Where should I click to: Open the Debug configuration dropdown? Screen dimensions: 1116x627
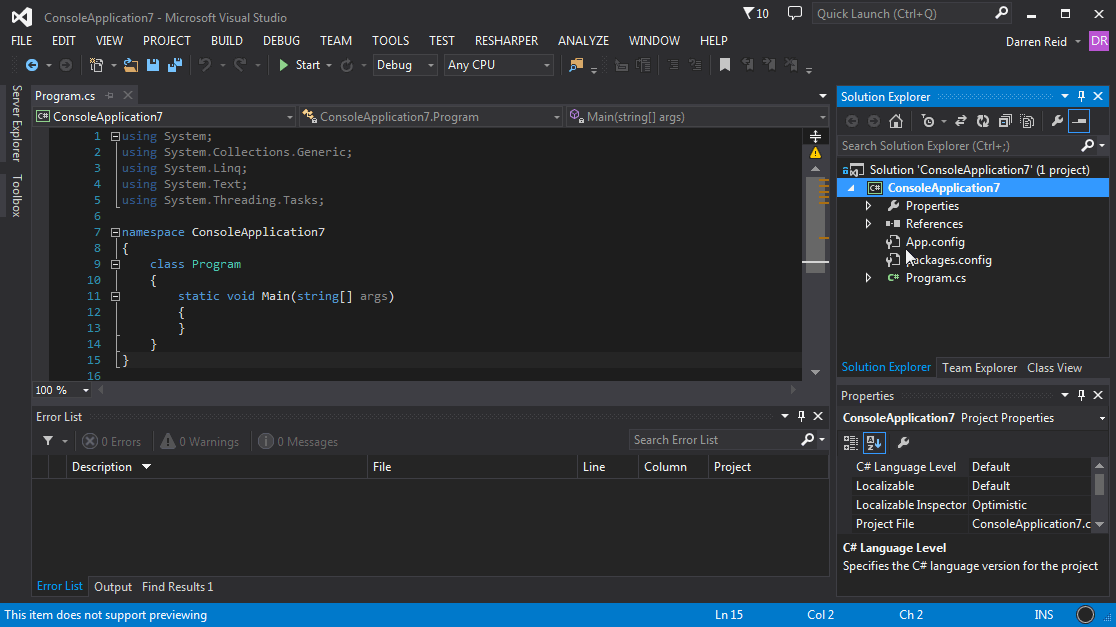pos(405,64)
